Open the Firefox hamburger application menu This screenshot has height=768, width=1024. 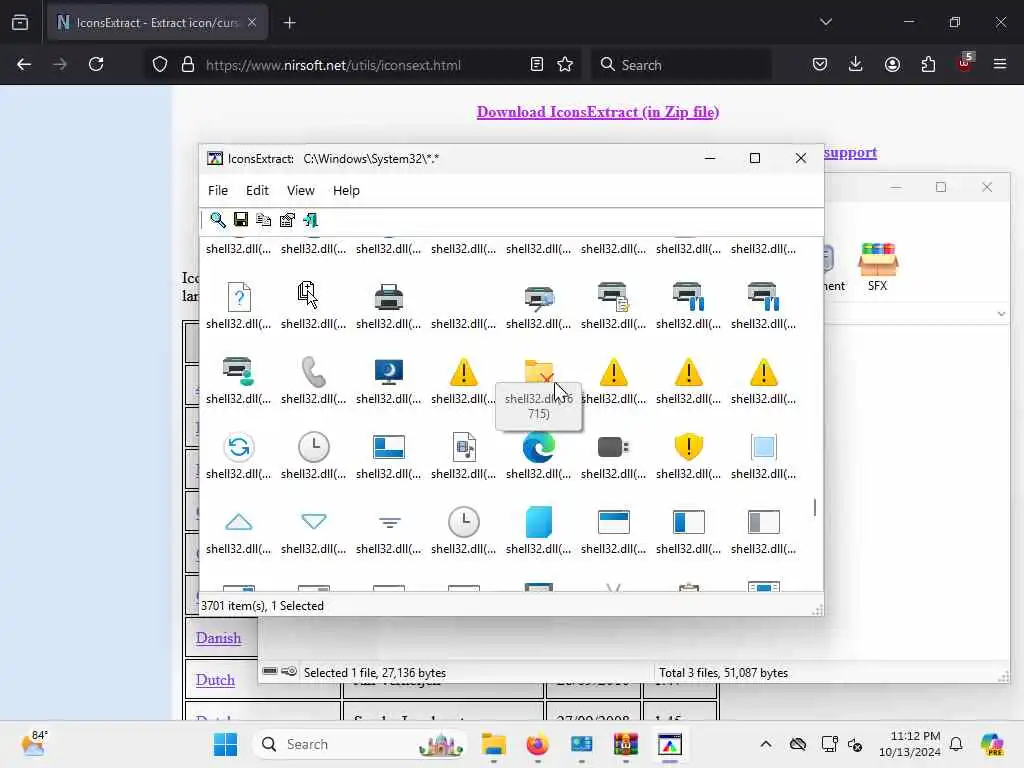point(1000,64)
